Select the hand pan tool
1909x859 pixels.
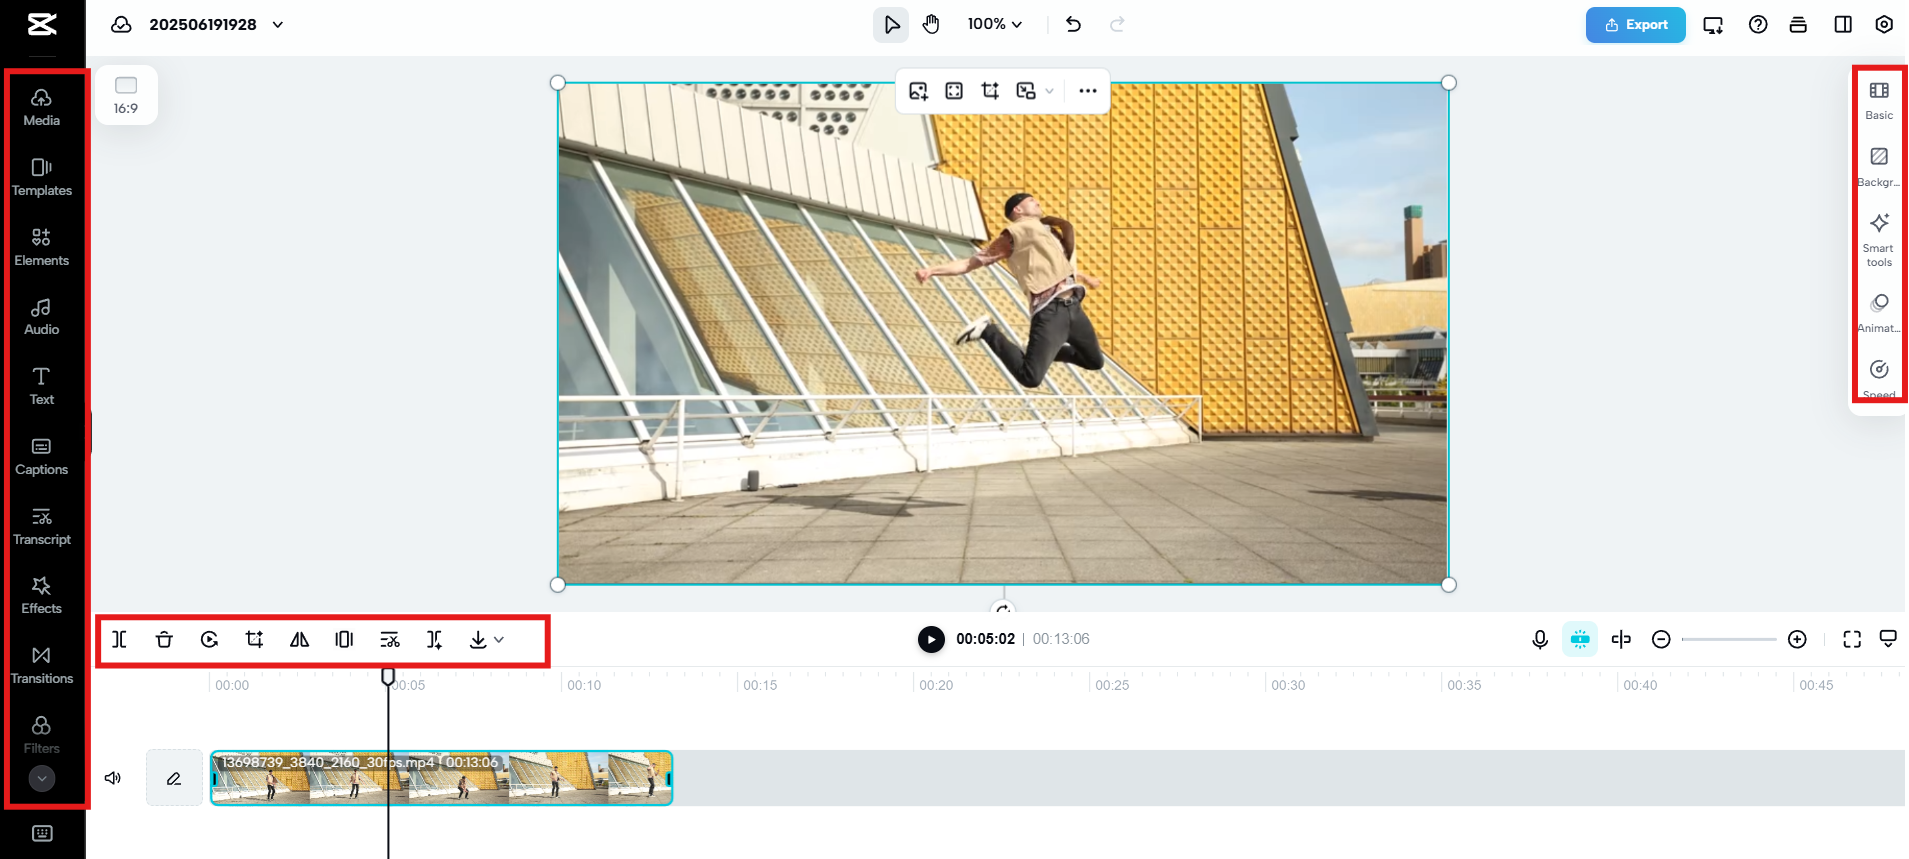pyautogui.click(x=931, y=24)
